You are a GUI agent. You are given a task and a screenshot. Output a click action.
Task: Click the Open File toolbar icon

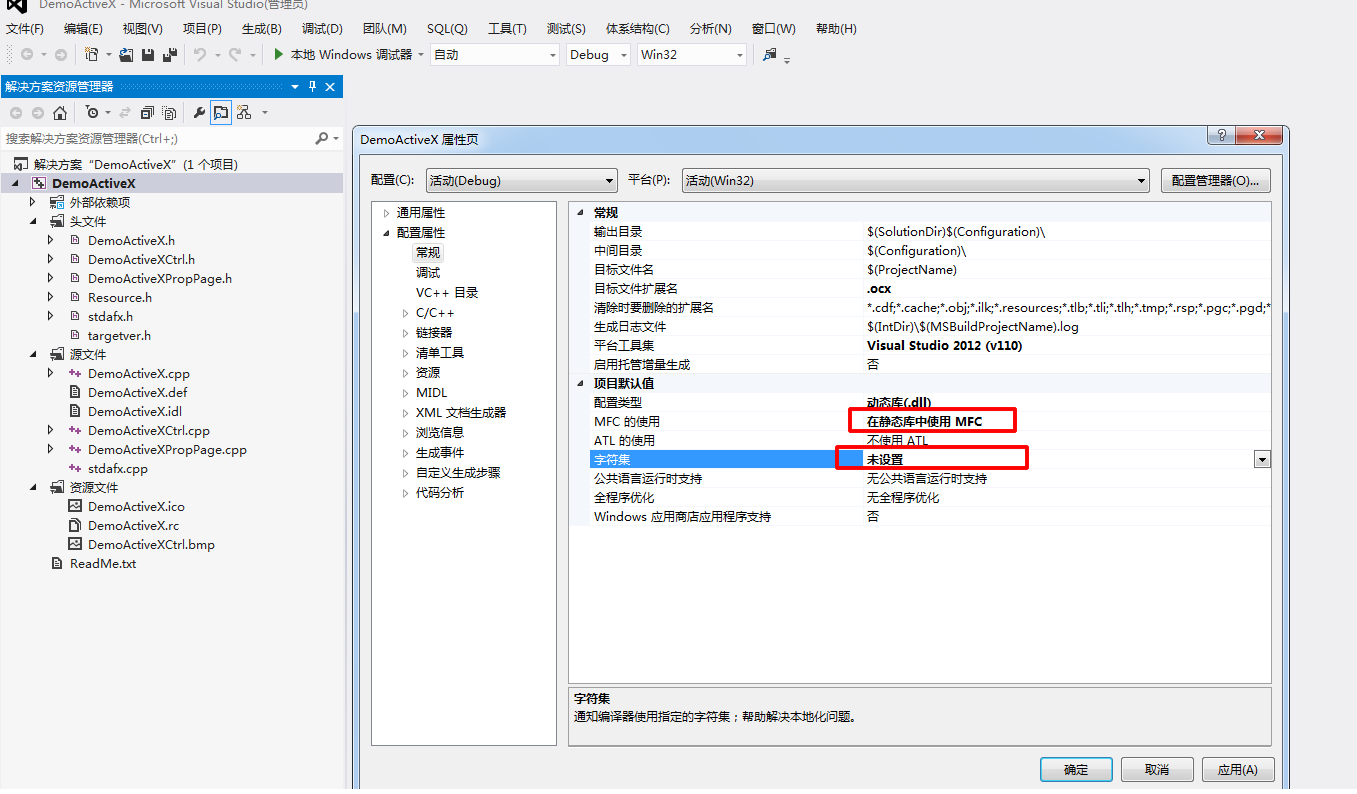(126, 55)
